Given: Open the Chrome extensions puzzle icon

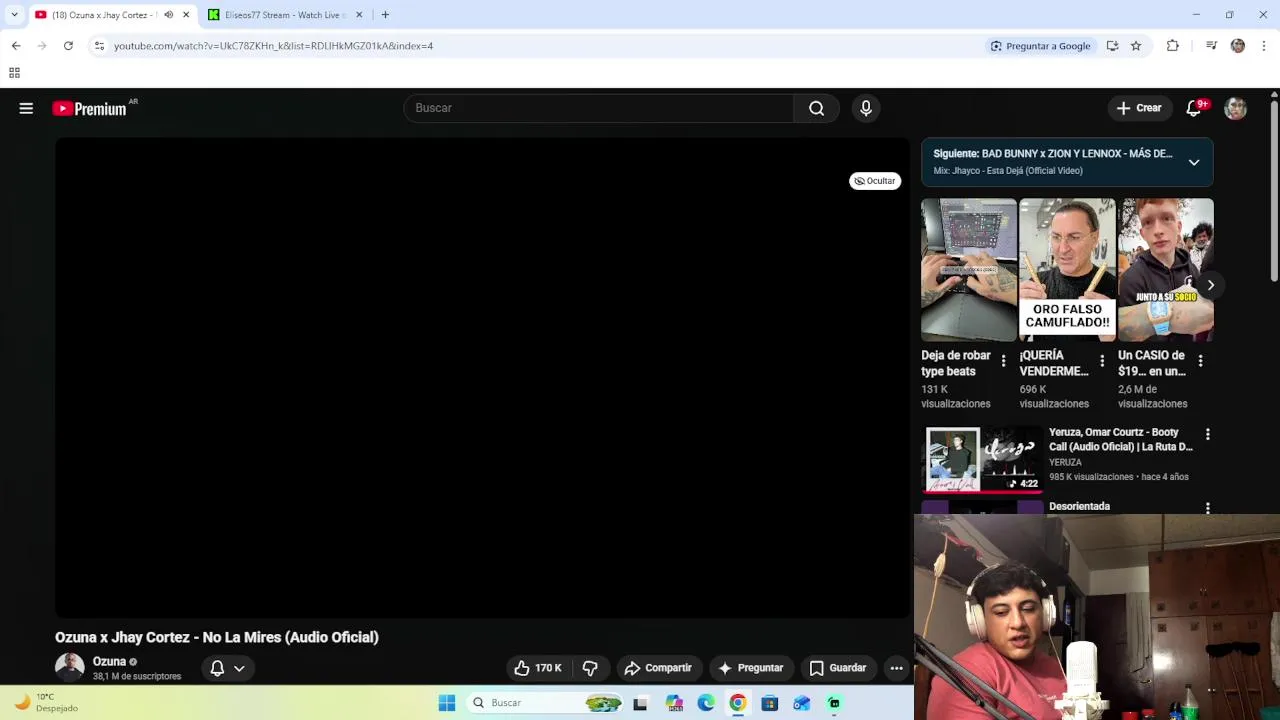Looking at the screenshot, I should [1173, 46].
